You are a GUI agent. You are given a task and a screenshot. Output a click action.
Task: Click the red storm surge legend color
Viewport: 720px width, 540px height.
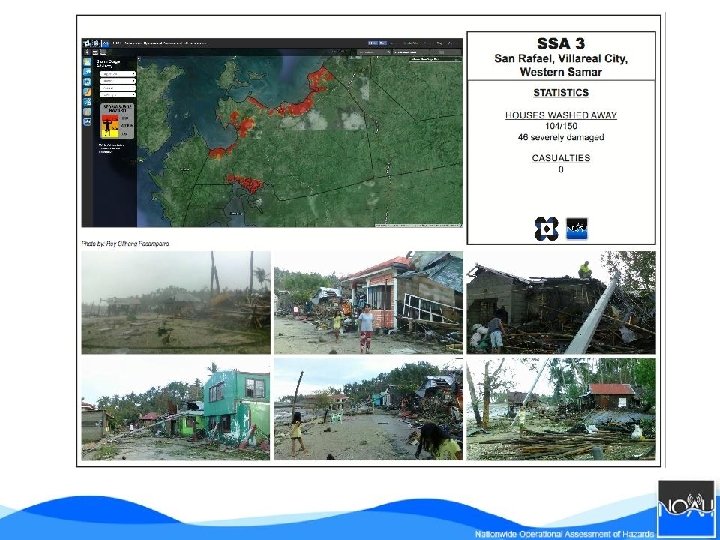coord(110,118)
